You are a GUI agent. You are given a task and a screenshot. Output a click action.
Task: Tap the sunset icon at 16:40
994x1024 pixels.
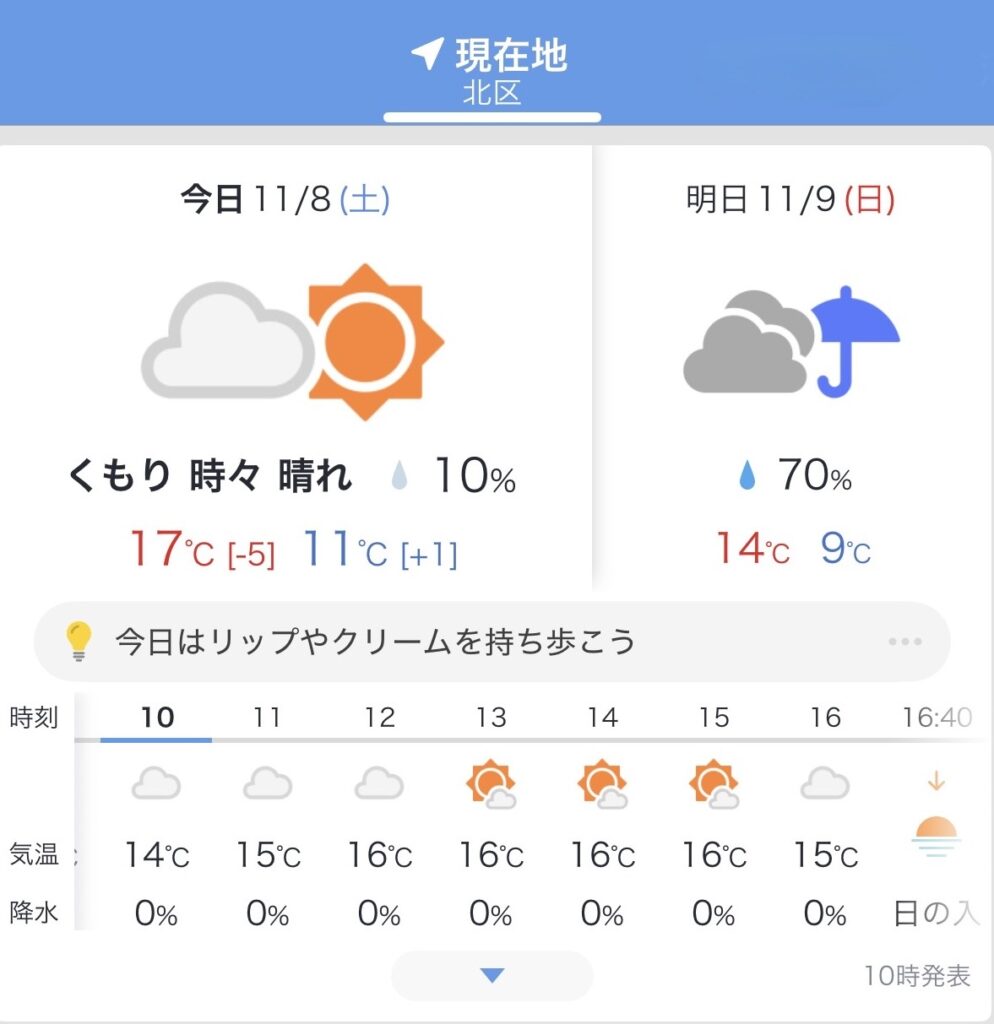click(x=936, y=837)
